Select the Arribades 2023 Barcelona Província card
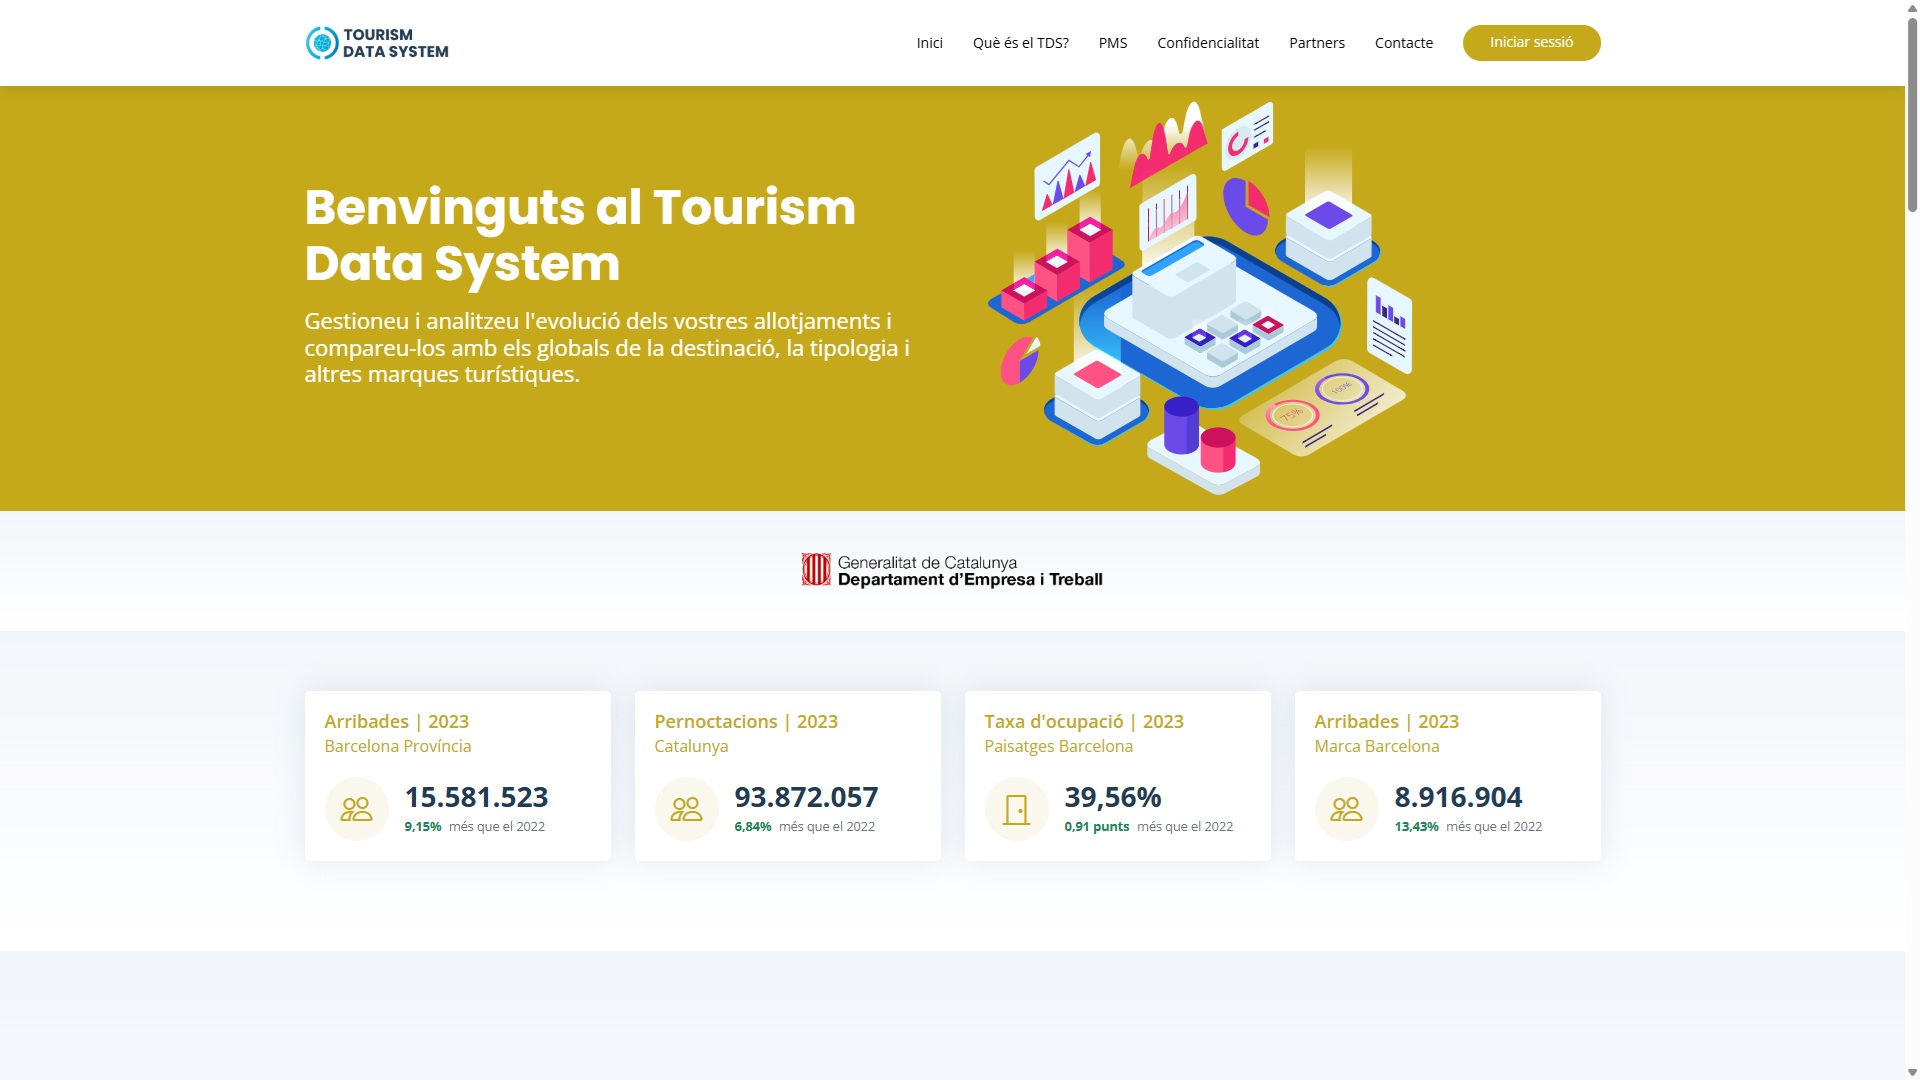The height and width of the screenshot is (1080, 1920). click(x=457, y=775)
